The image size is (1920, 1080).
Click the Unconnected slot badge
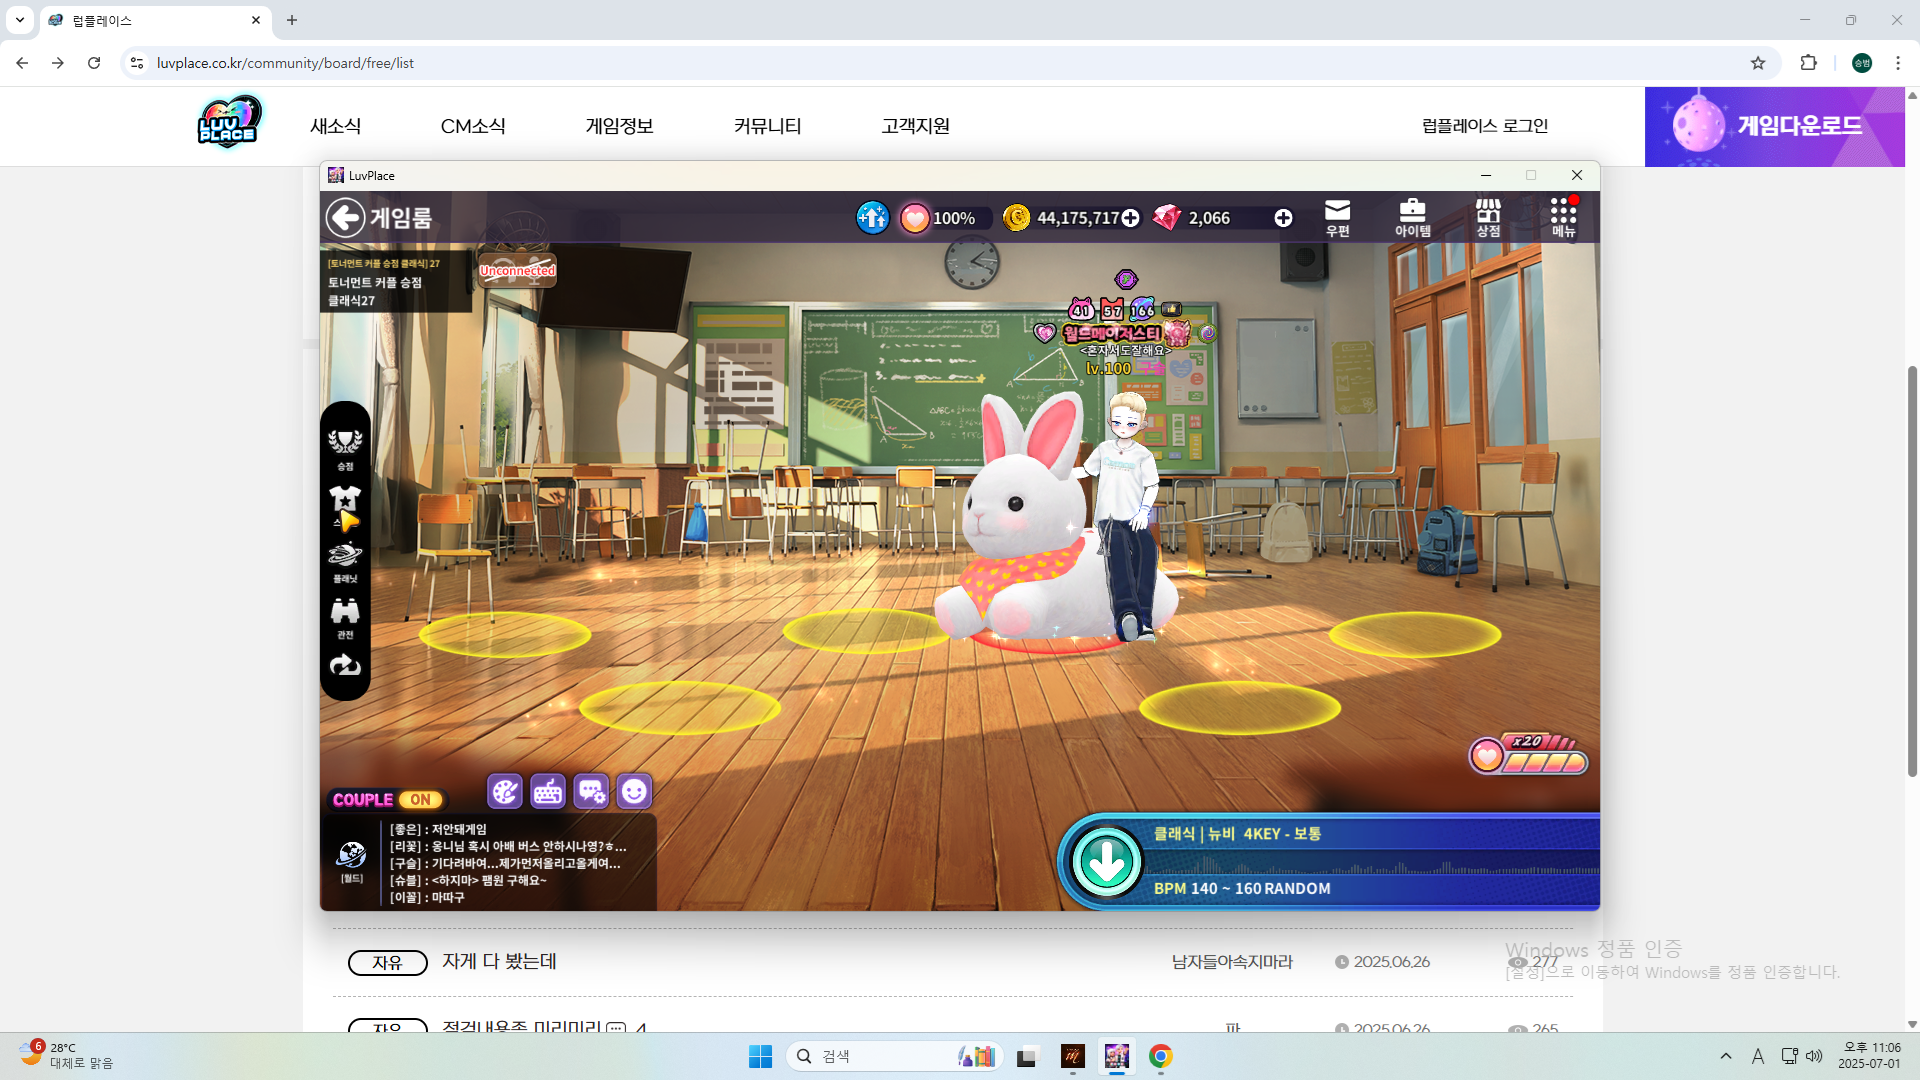click(x=517, y=270)
